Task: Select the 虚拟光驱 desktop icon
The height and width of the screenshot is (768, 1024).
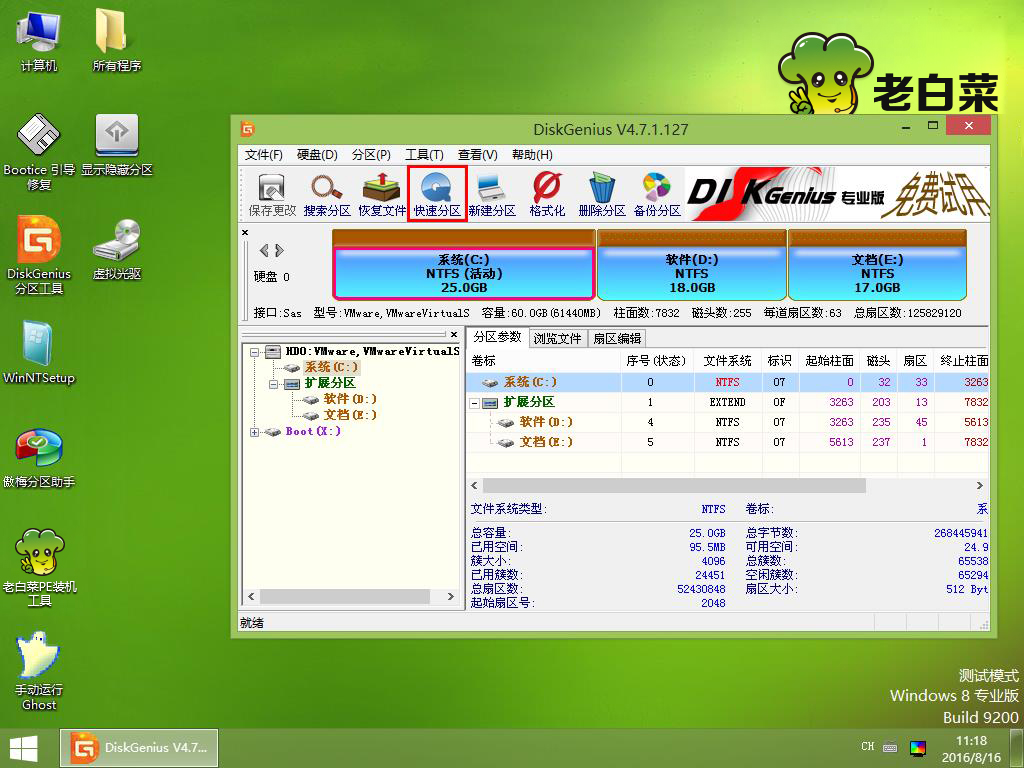Action: point(116,249)
